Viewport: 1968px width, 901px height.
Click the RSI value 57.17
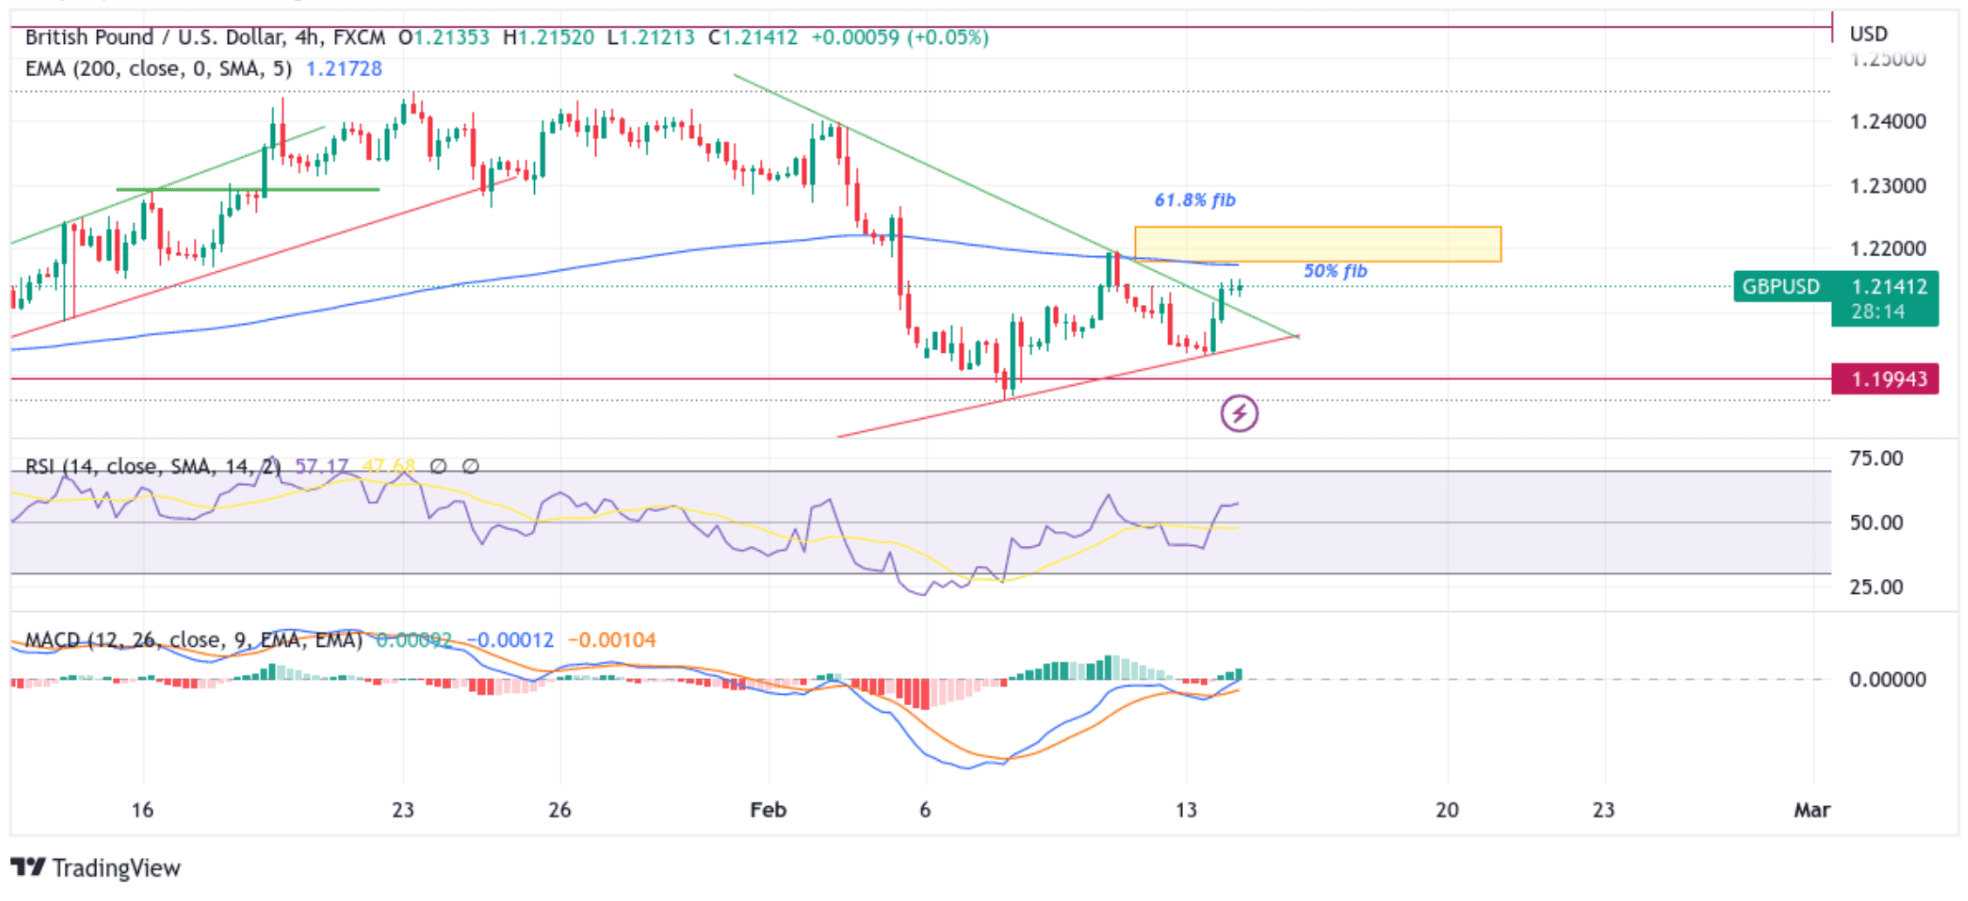[322, 466]
